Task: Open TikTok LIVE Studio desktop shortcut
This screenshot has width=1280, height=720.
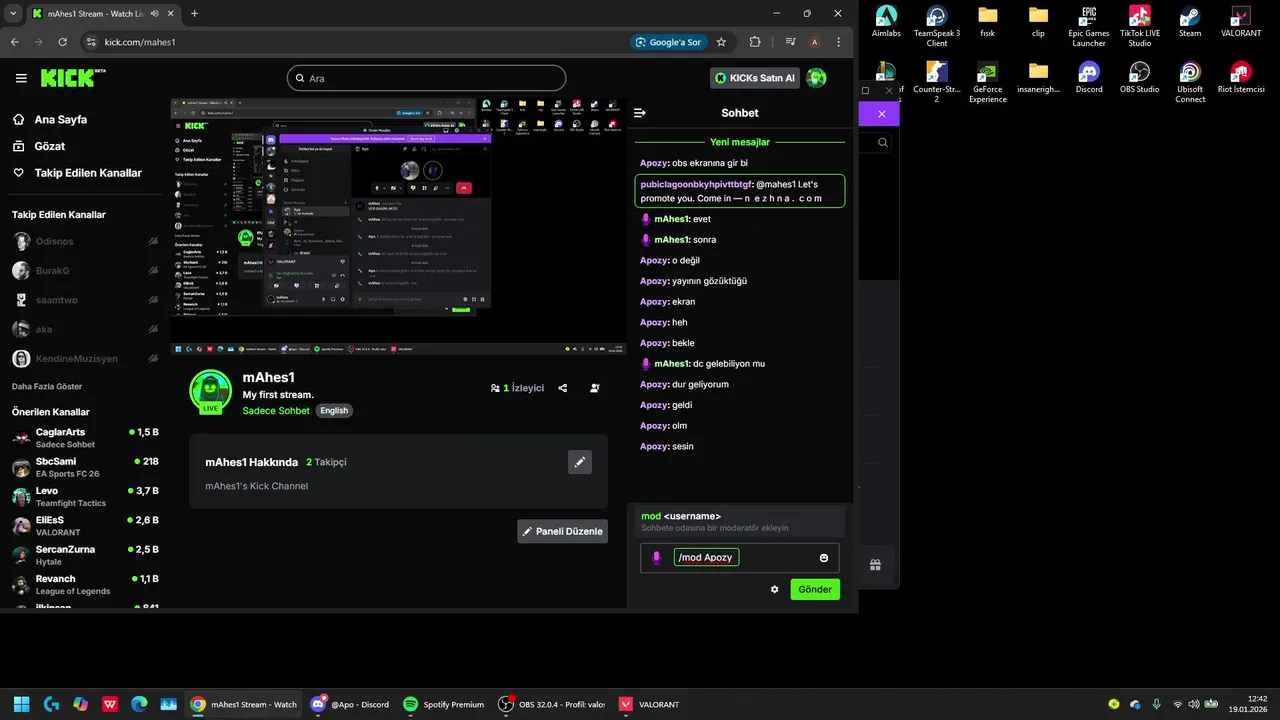Action: click(x=1139, y=26)
